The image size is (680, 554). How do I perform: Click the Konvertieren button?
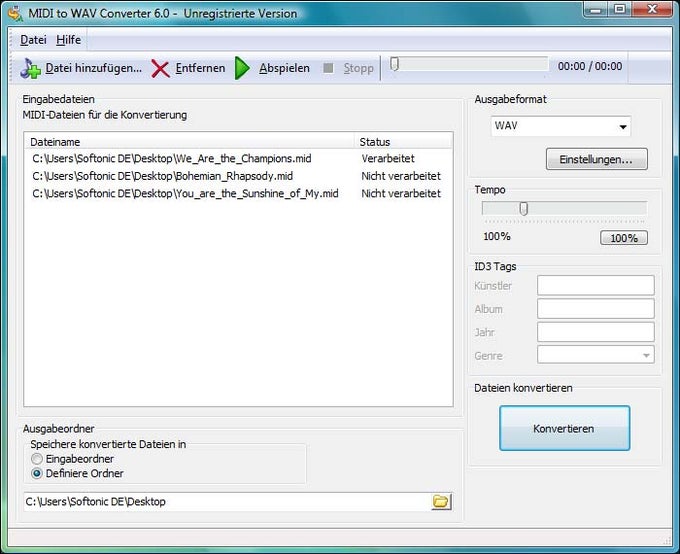coord(564,428)
